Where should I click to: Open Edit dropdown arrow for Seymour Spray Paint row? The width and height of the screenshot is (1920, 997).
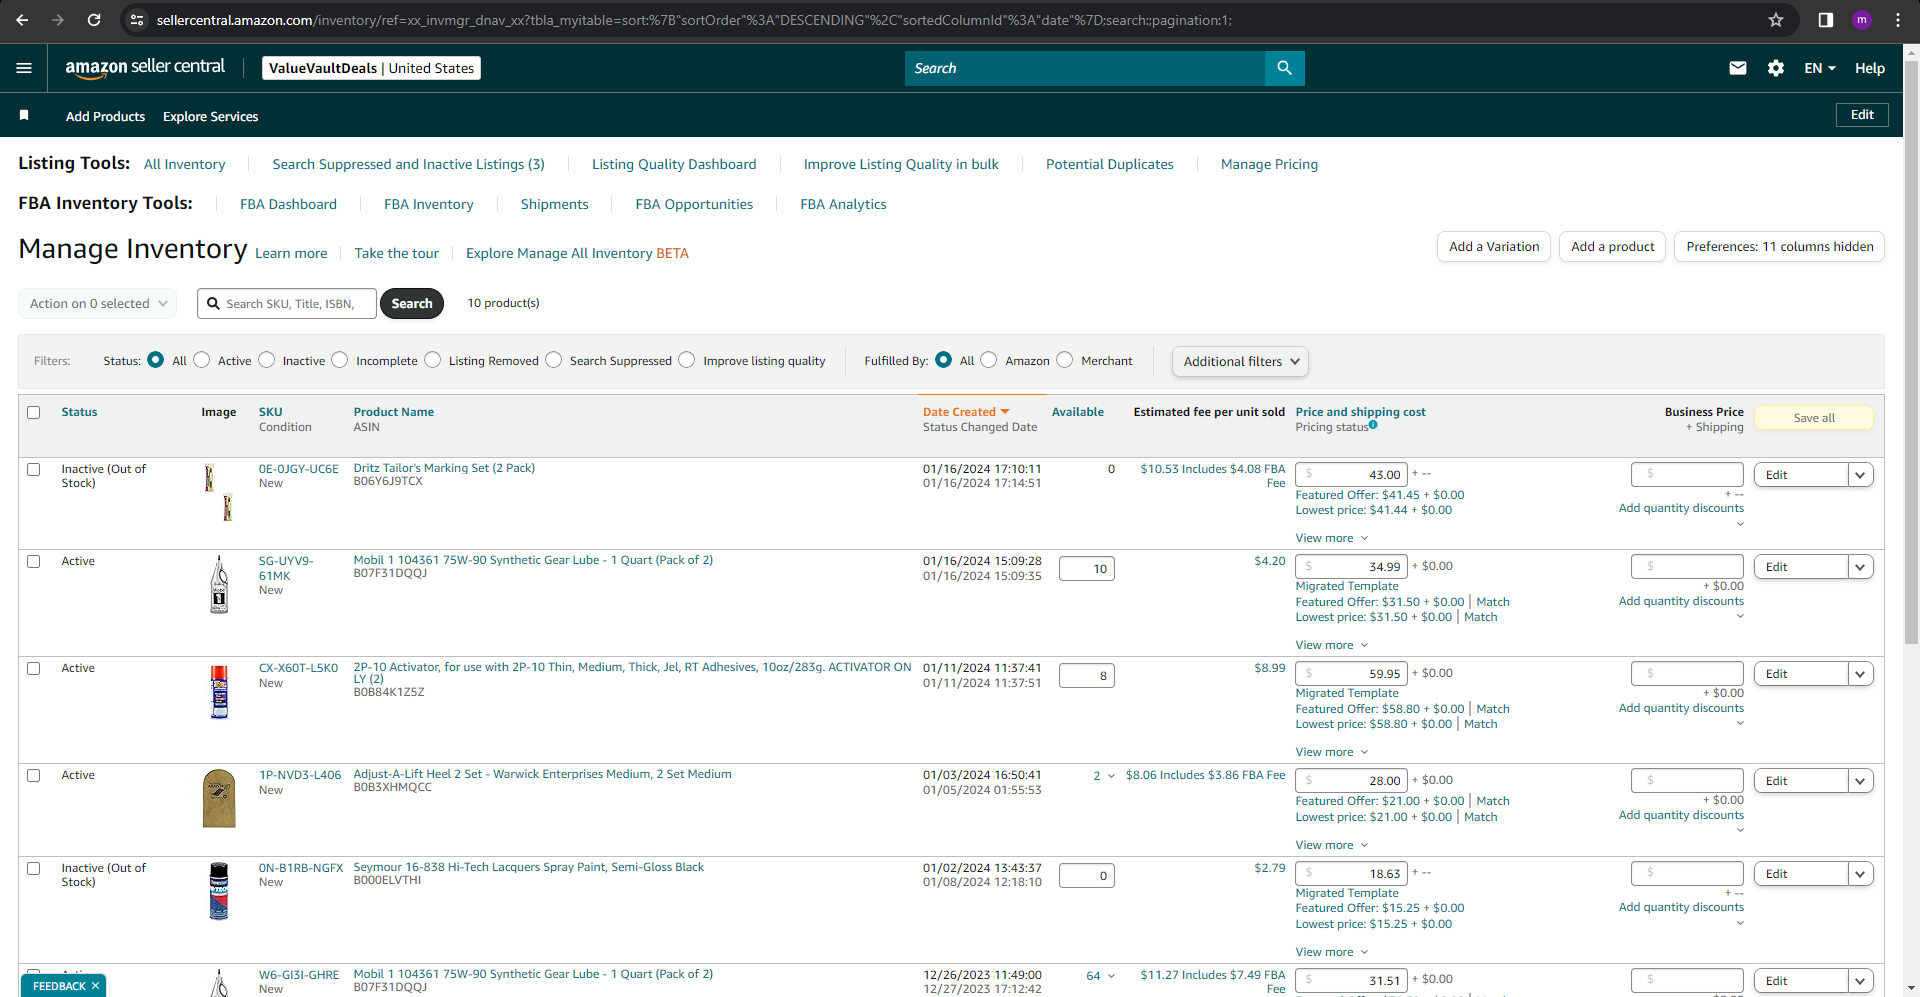[x=1860, y=874]
